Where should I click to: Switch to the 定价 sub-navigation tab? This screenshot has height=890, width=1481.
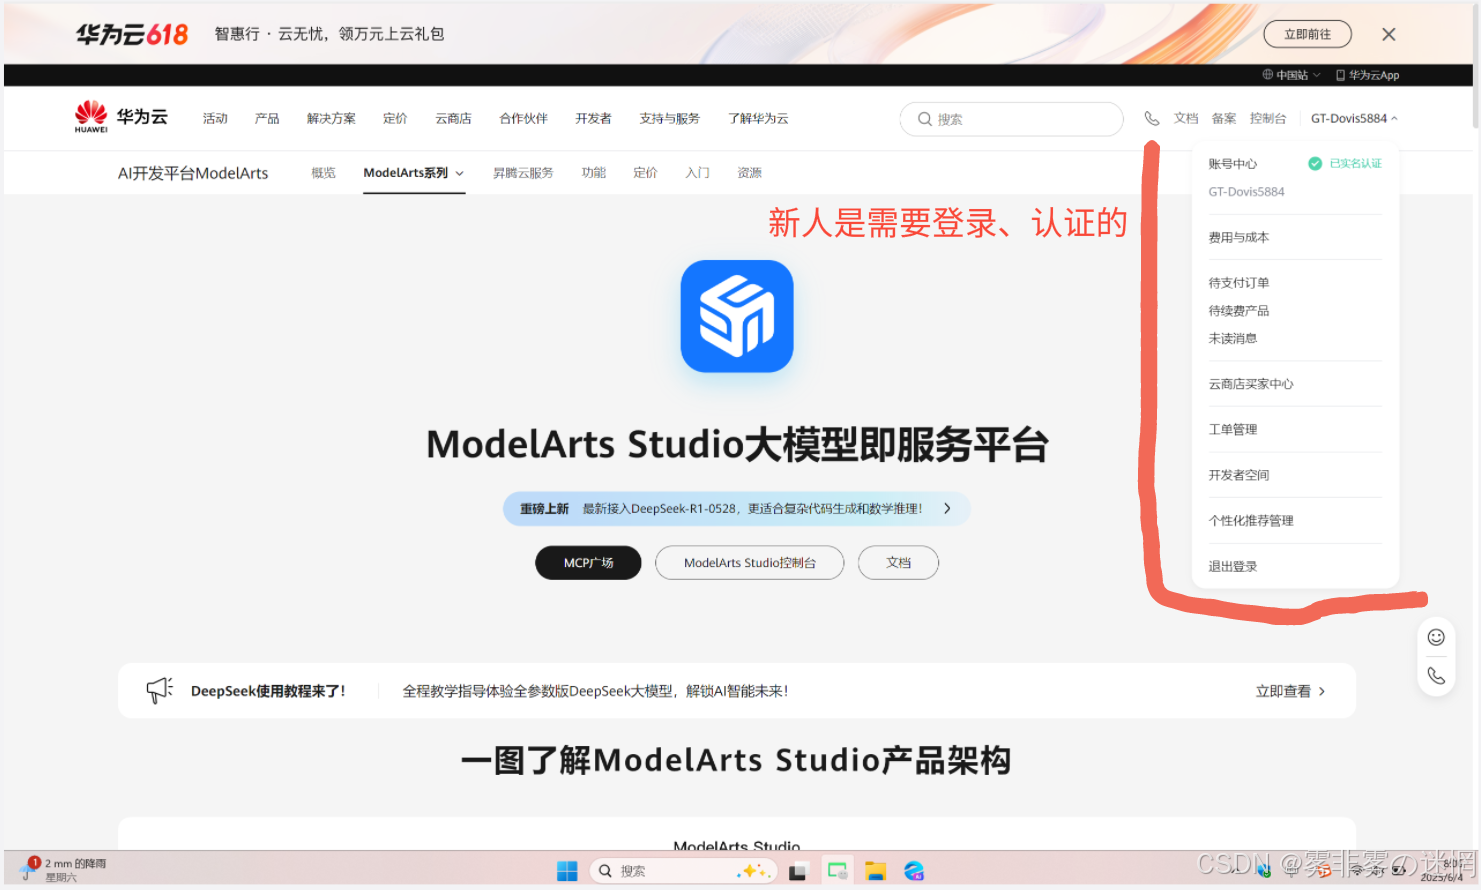pyautogui.click(x=645, y=173)
